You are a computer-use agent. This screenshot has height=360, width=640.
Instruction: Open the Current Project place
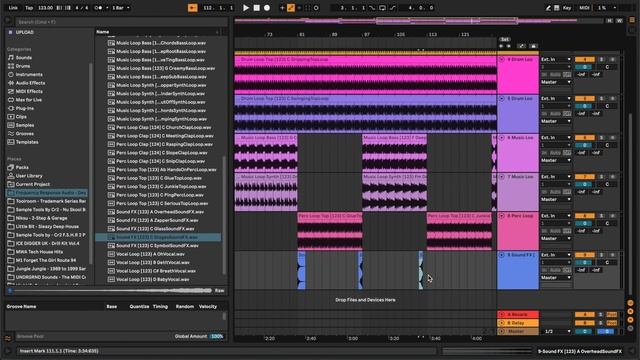tap(33, 184)
